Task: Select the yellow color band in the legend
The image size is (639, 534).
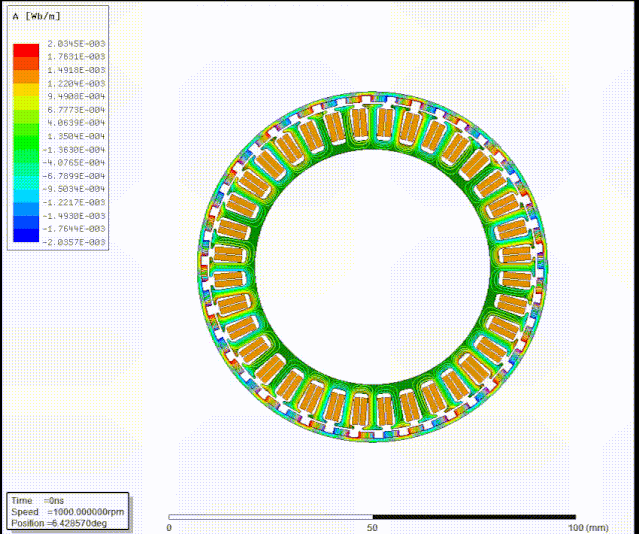Action: point(26,97)
